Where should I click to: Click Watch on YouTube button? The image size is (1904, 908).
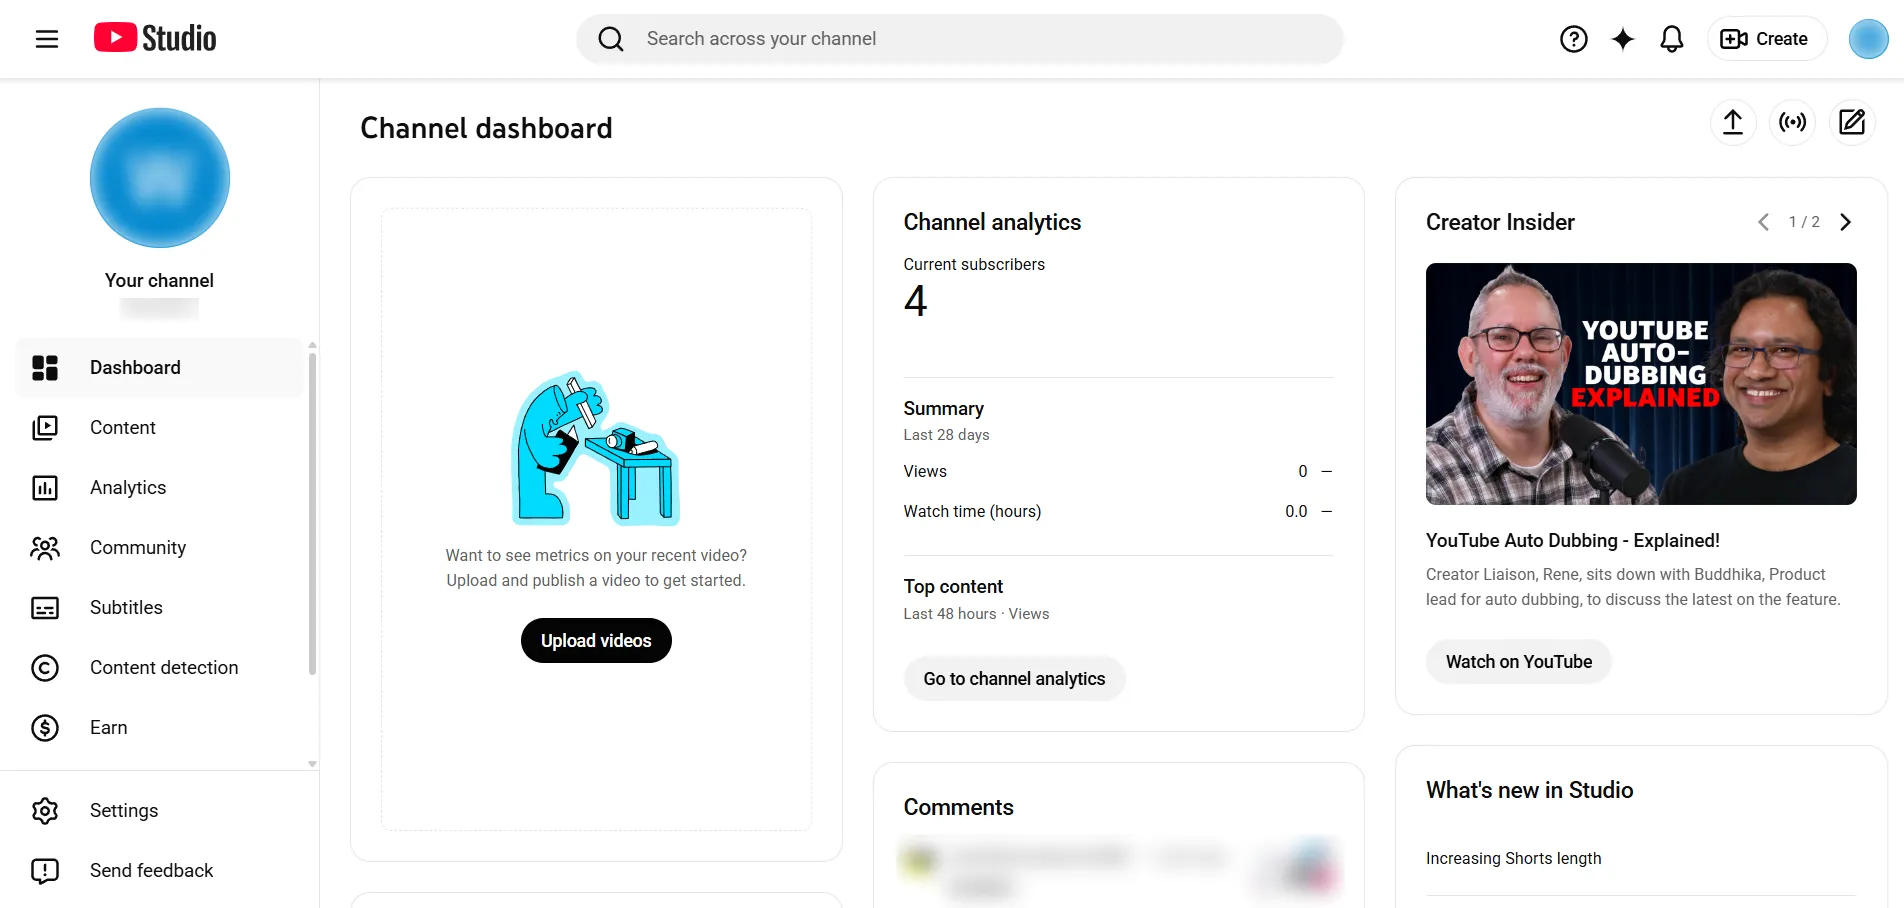(x=1518, y=662)
